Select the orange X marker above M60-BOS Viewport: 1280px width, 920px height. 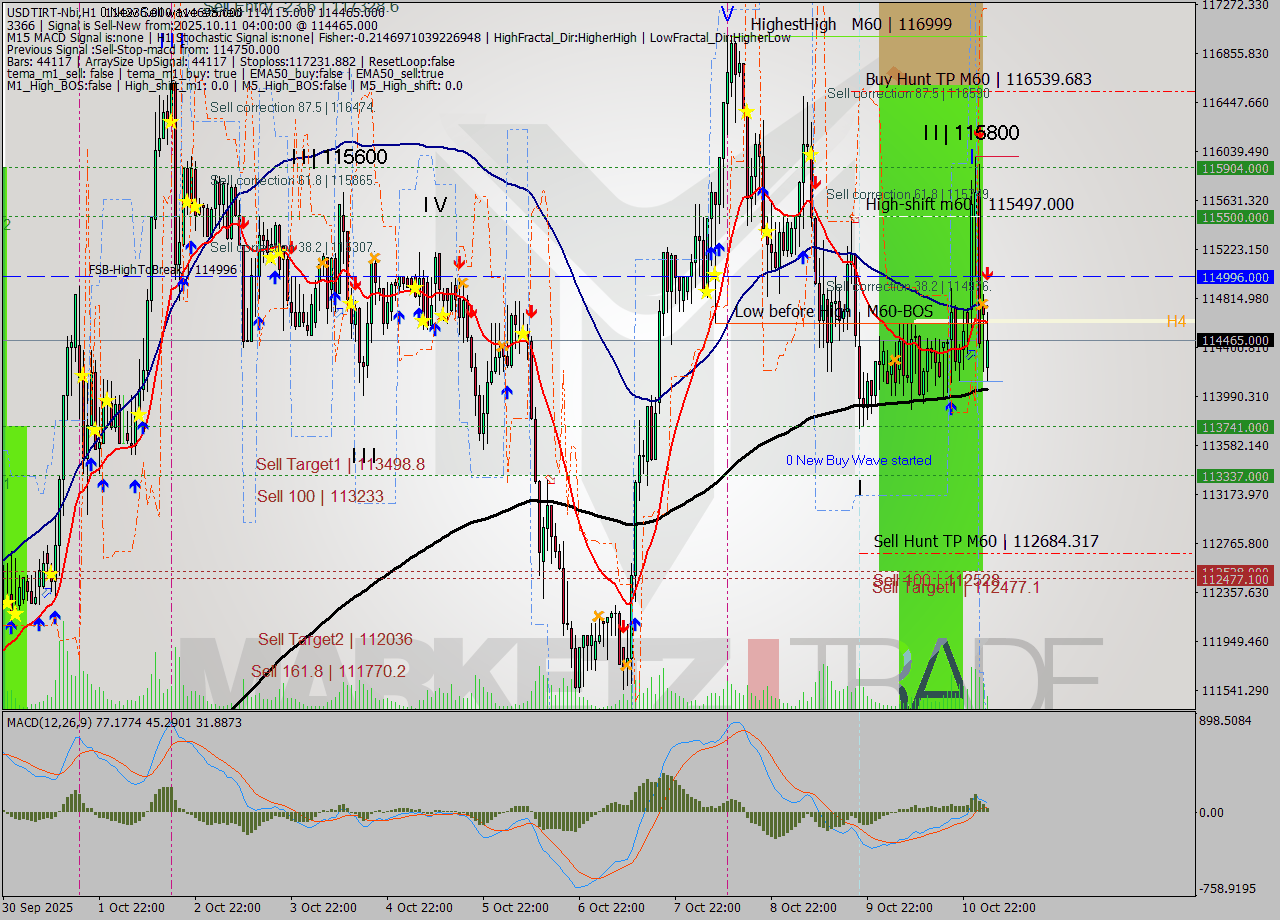tap(982, 305)
